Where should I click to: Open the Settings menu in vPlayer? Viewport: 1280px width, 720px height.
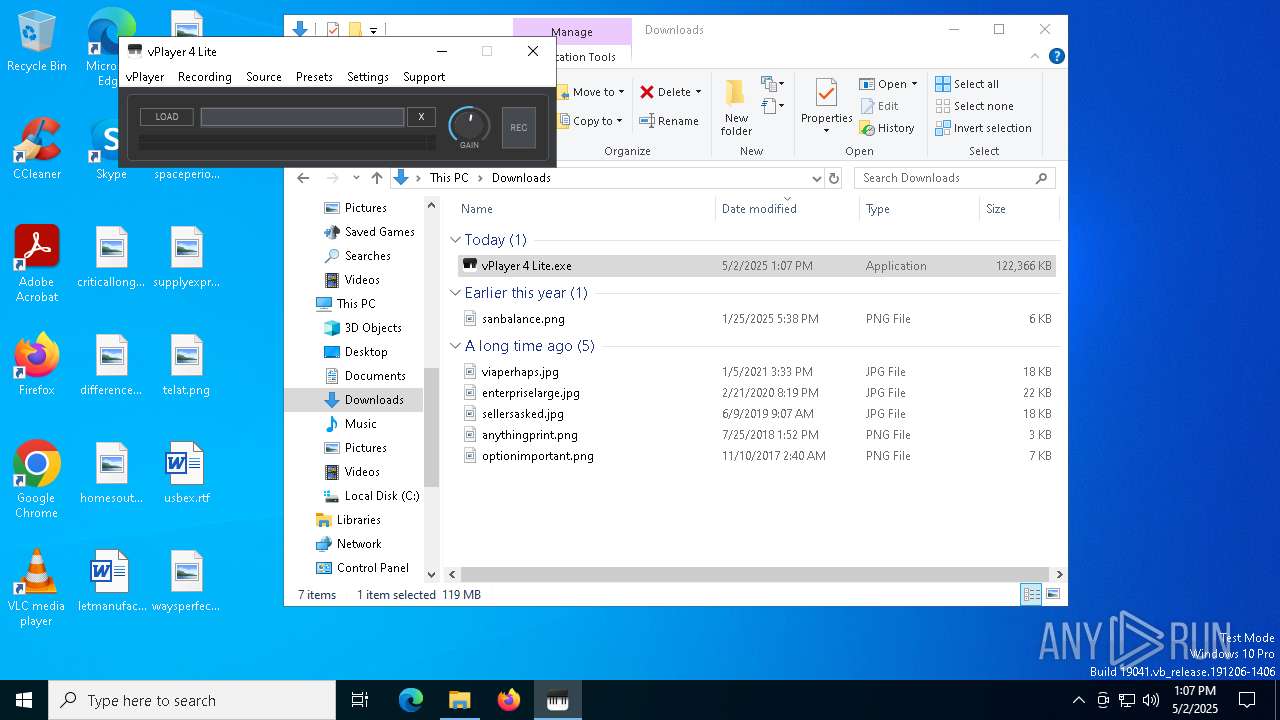[368, 77]
